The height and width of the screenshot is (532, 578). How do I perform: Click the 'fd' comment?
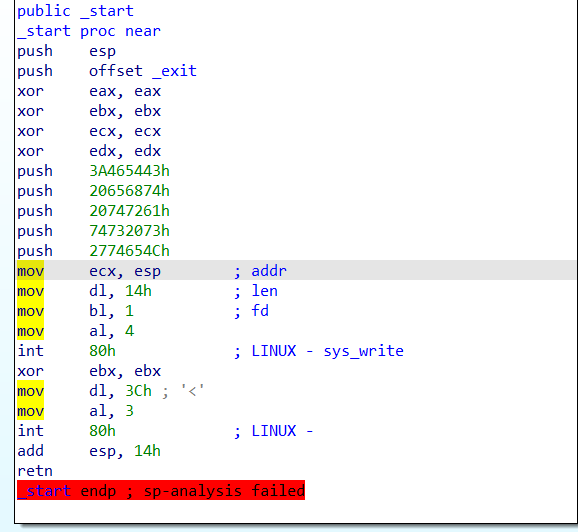(x=260, y=311)
